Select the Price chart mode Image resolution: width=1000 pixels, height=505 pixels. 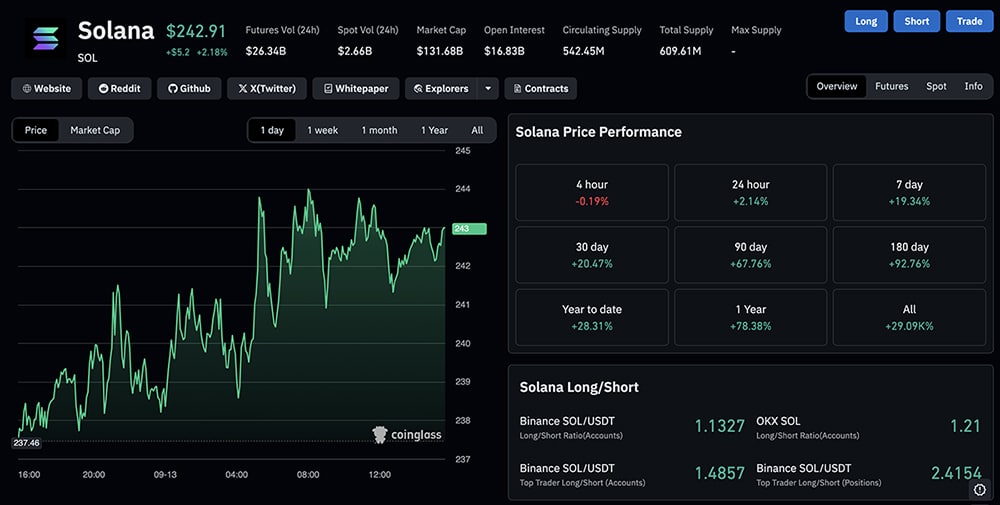[36, 130]
